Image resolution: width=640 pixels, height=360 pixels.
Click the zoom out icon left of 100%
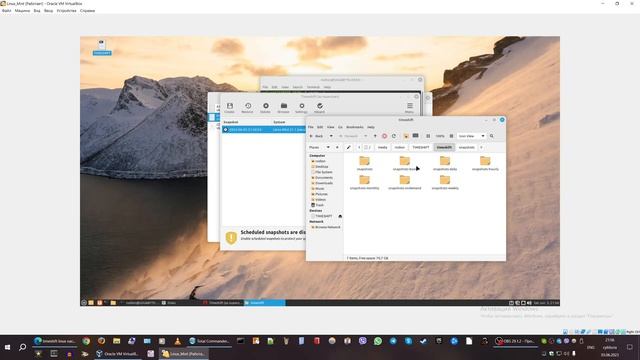pyautogui.click(x=428, y=136)
